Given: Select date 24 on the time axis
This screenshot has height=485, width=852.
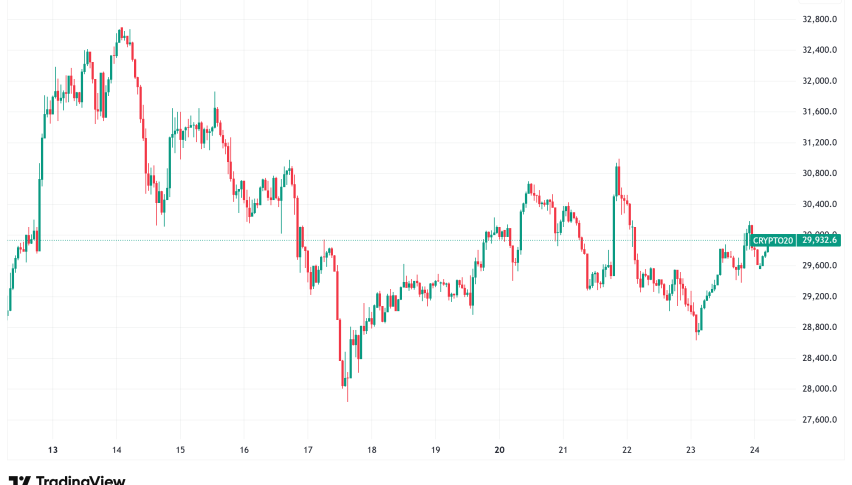Looking at the screenshot, I should (x=755, y=450).
